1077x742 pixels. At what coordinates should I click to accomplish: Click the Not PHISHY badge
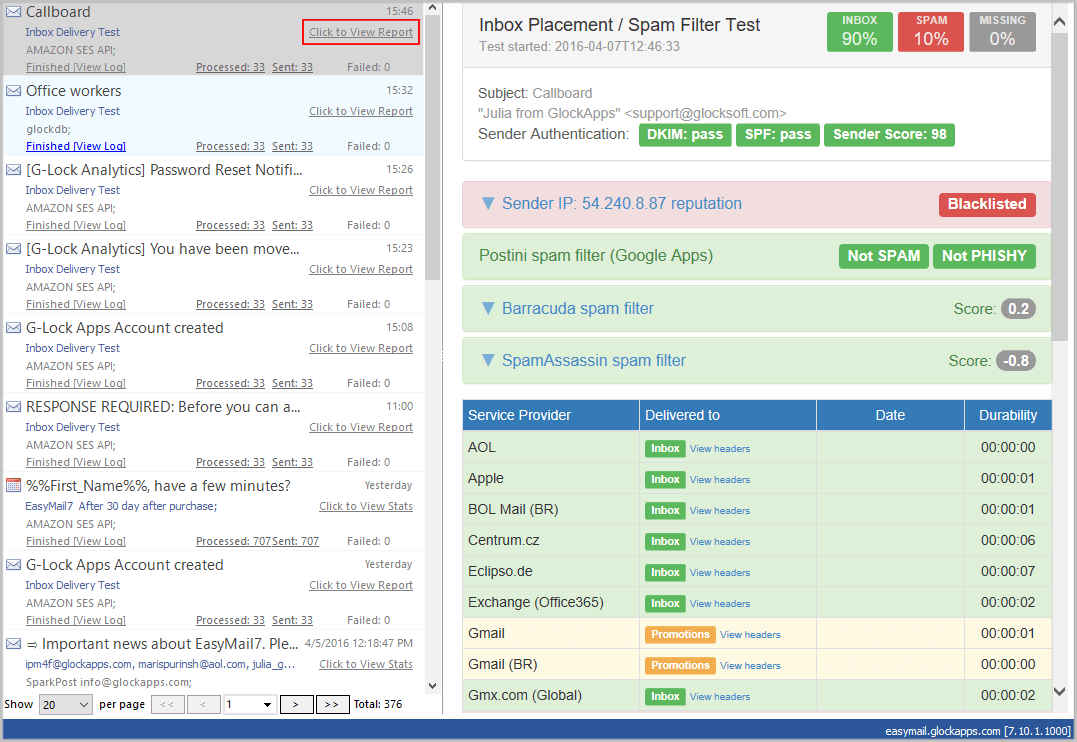(x=984, y=256)
